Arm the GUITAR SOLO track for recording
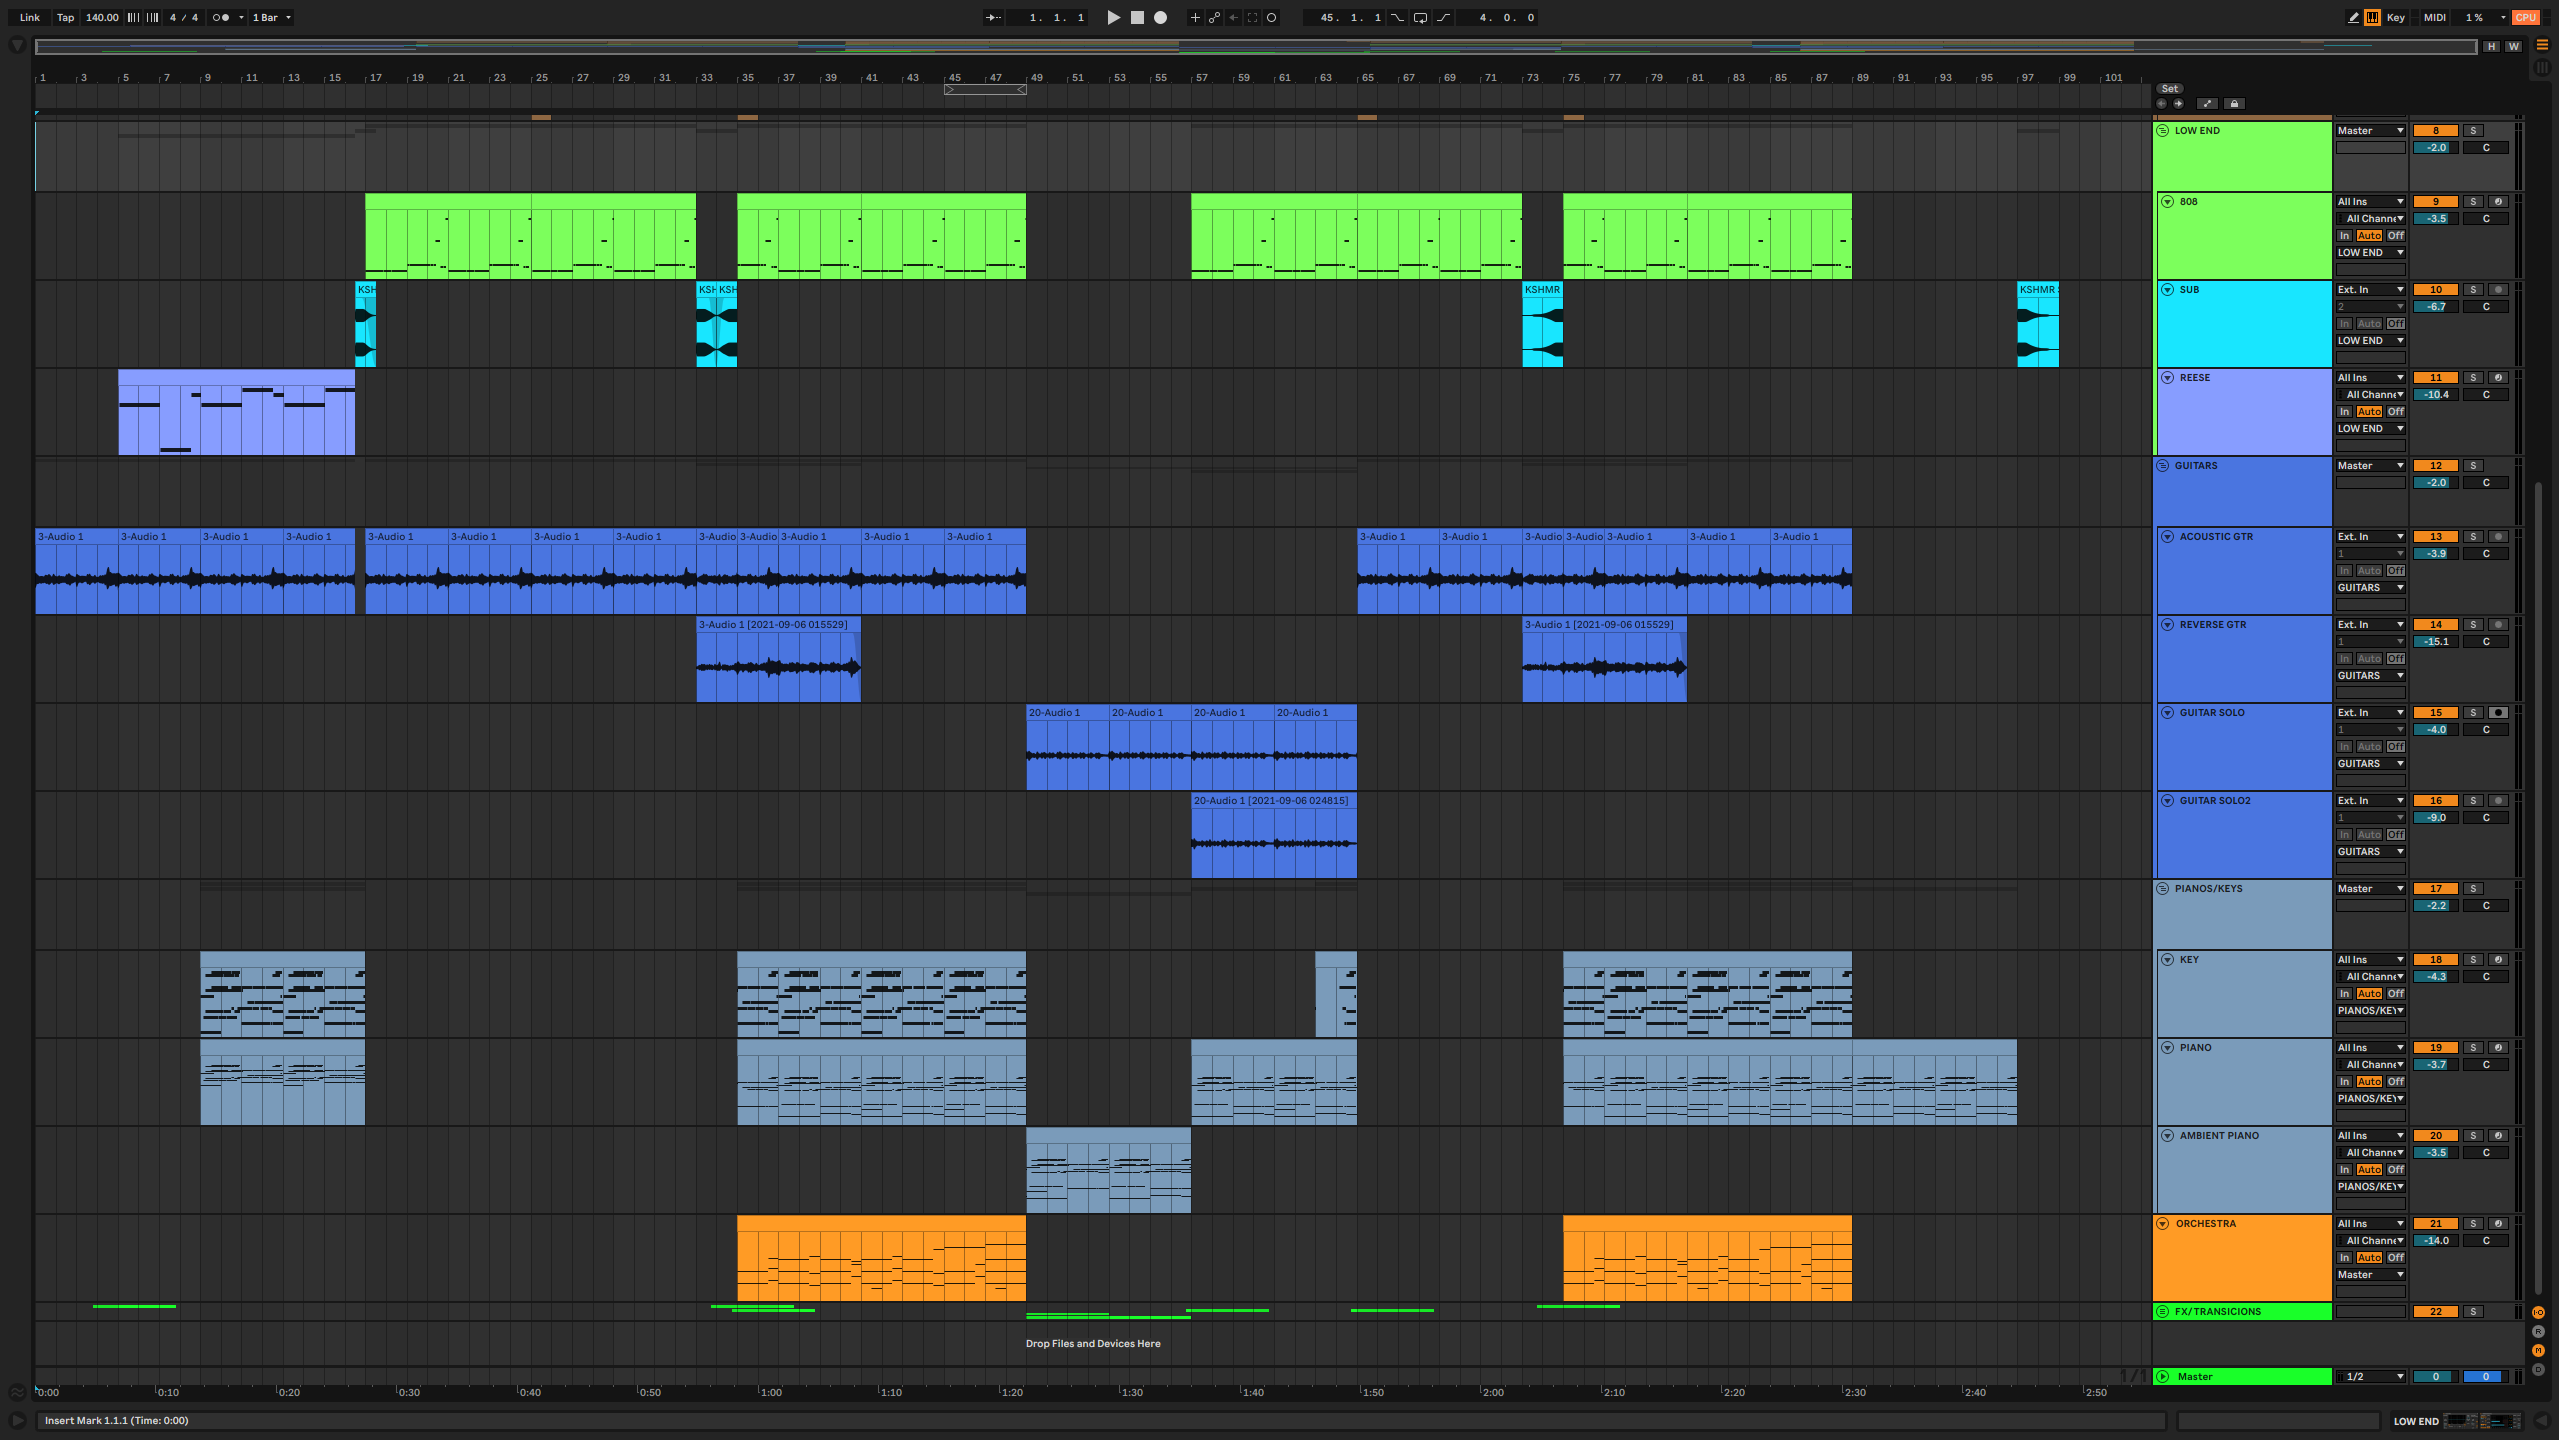The height and width of the screenshot is (1440, 2559). 2497,713
